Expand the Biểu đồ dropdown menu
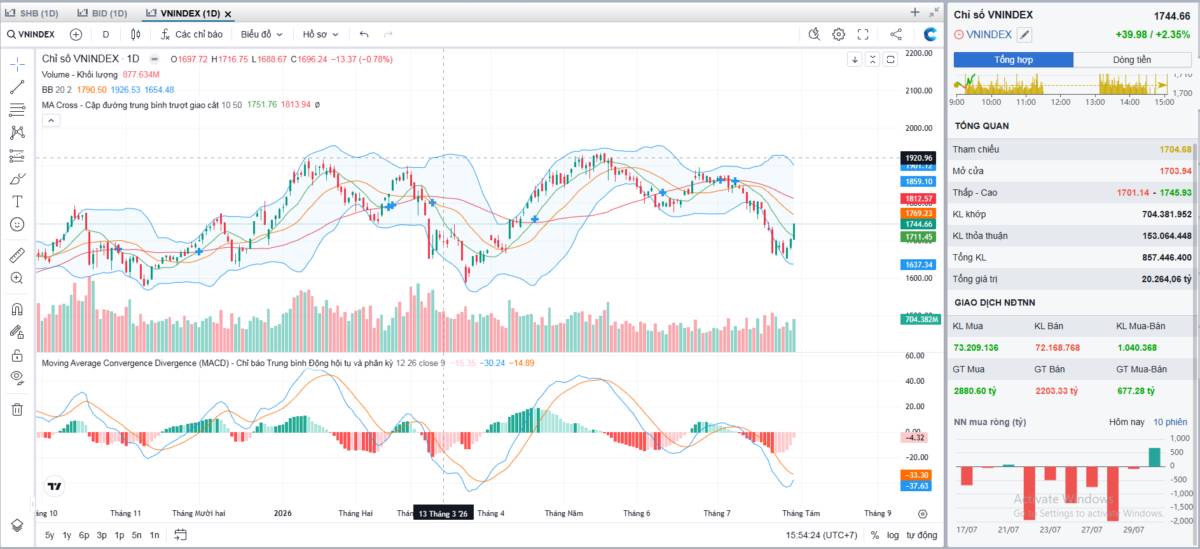The height and width of the screenshot is (549, 1200). click(263, 34)
